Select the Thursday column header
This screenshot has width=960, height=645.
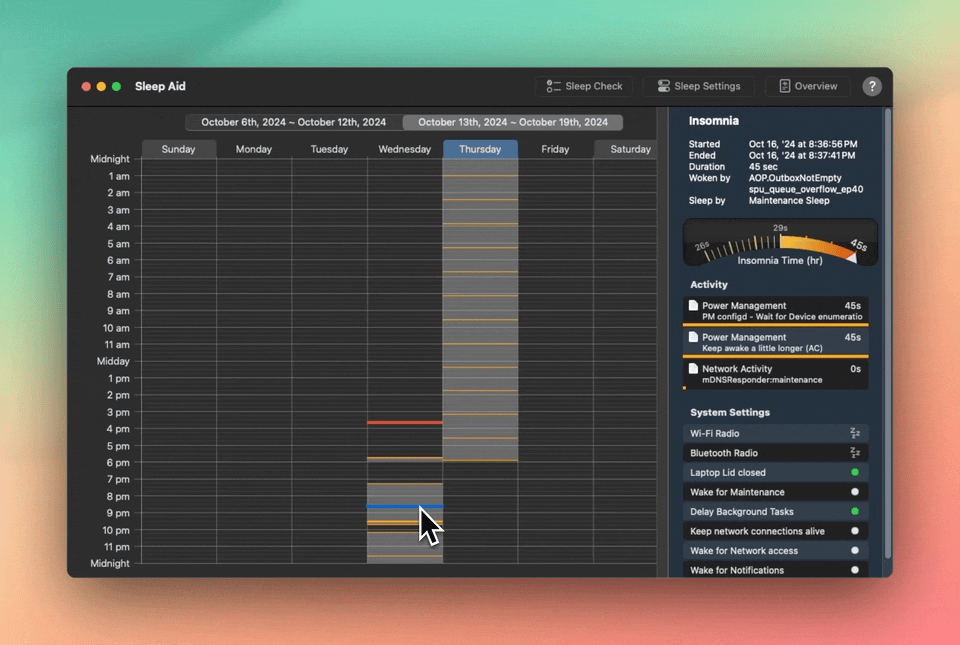pyautogui.click(x=480, y=149)
